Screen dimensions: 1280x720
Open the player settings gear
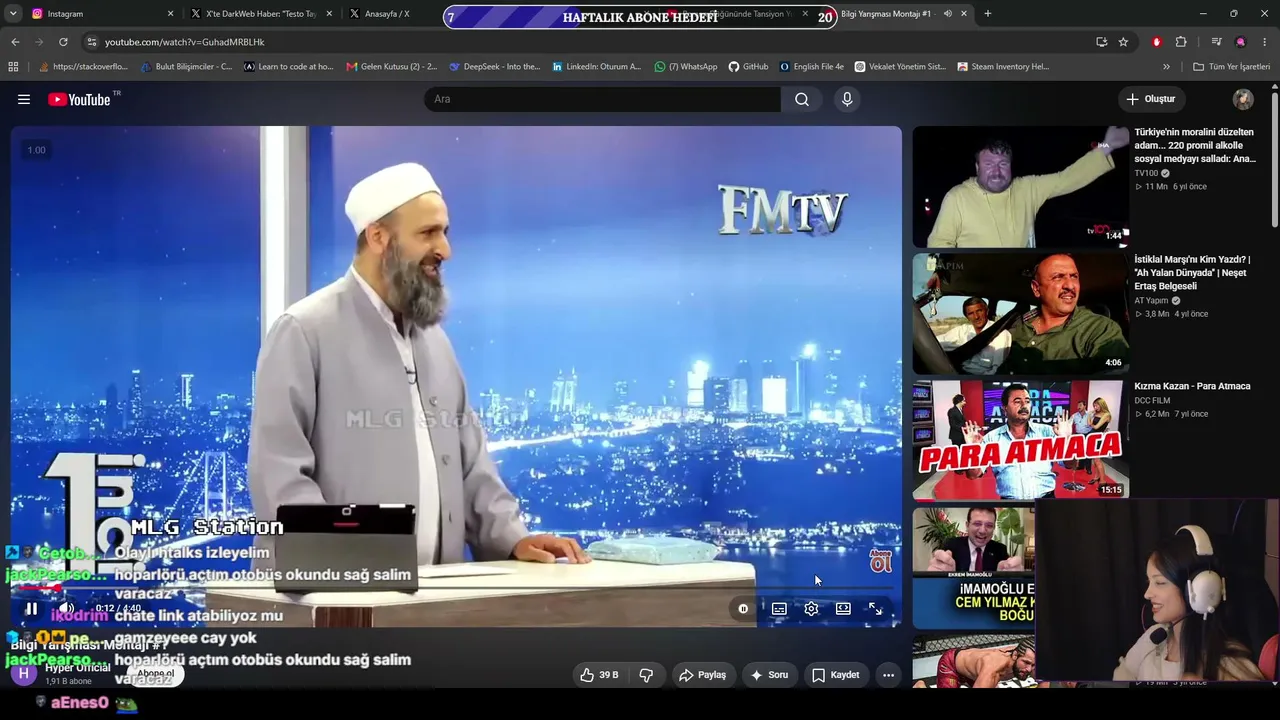click(x=811, y=608)
